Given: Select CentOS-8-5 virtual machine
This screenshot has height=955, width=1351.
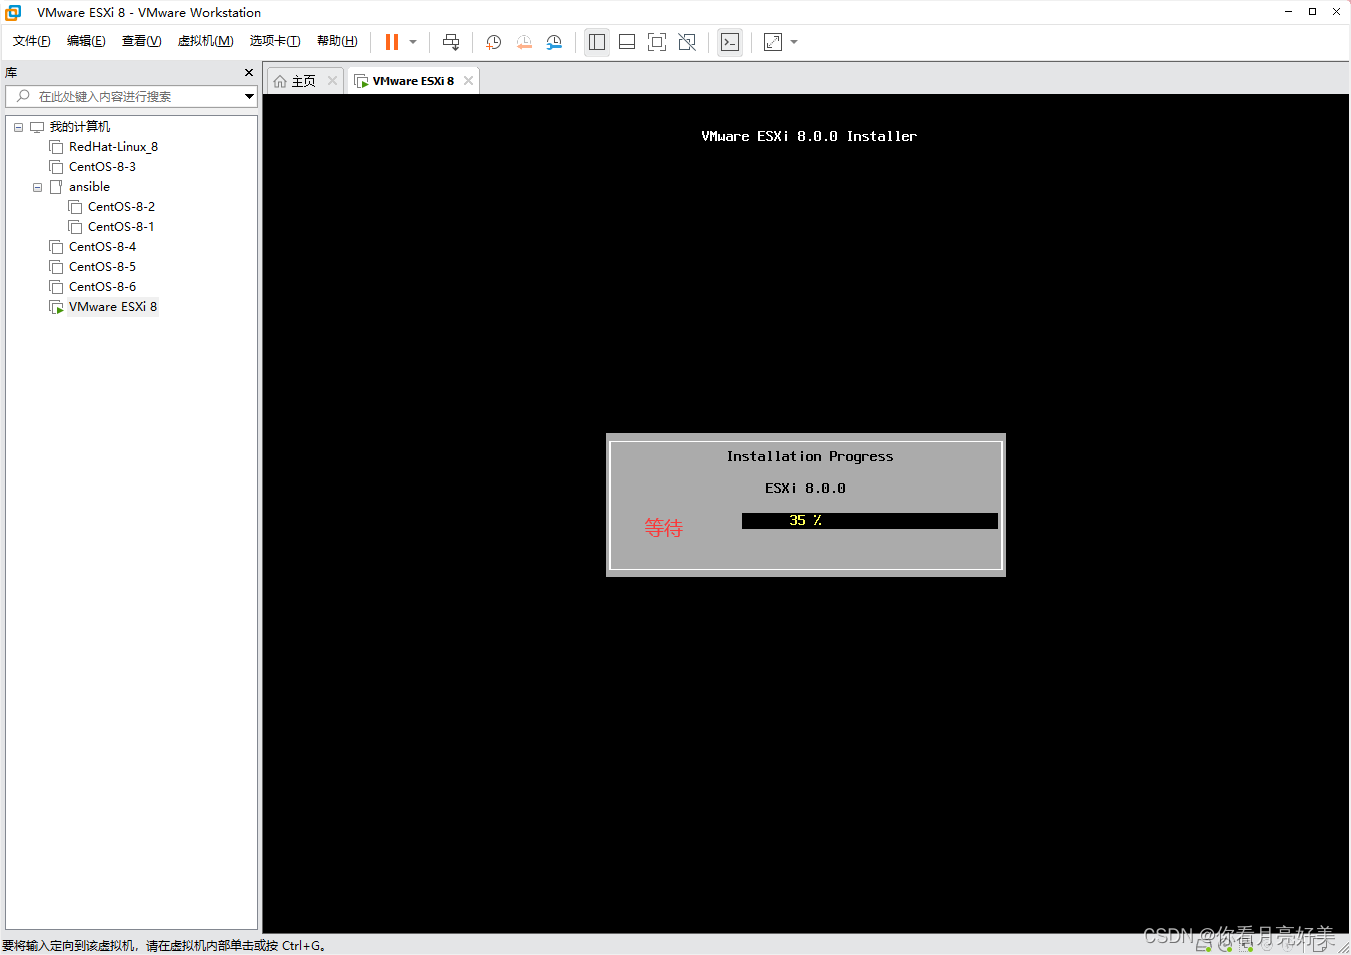Looking at the screenshot, I should (102, 267).
